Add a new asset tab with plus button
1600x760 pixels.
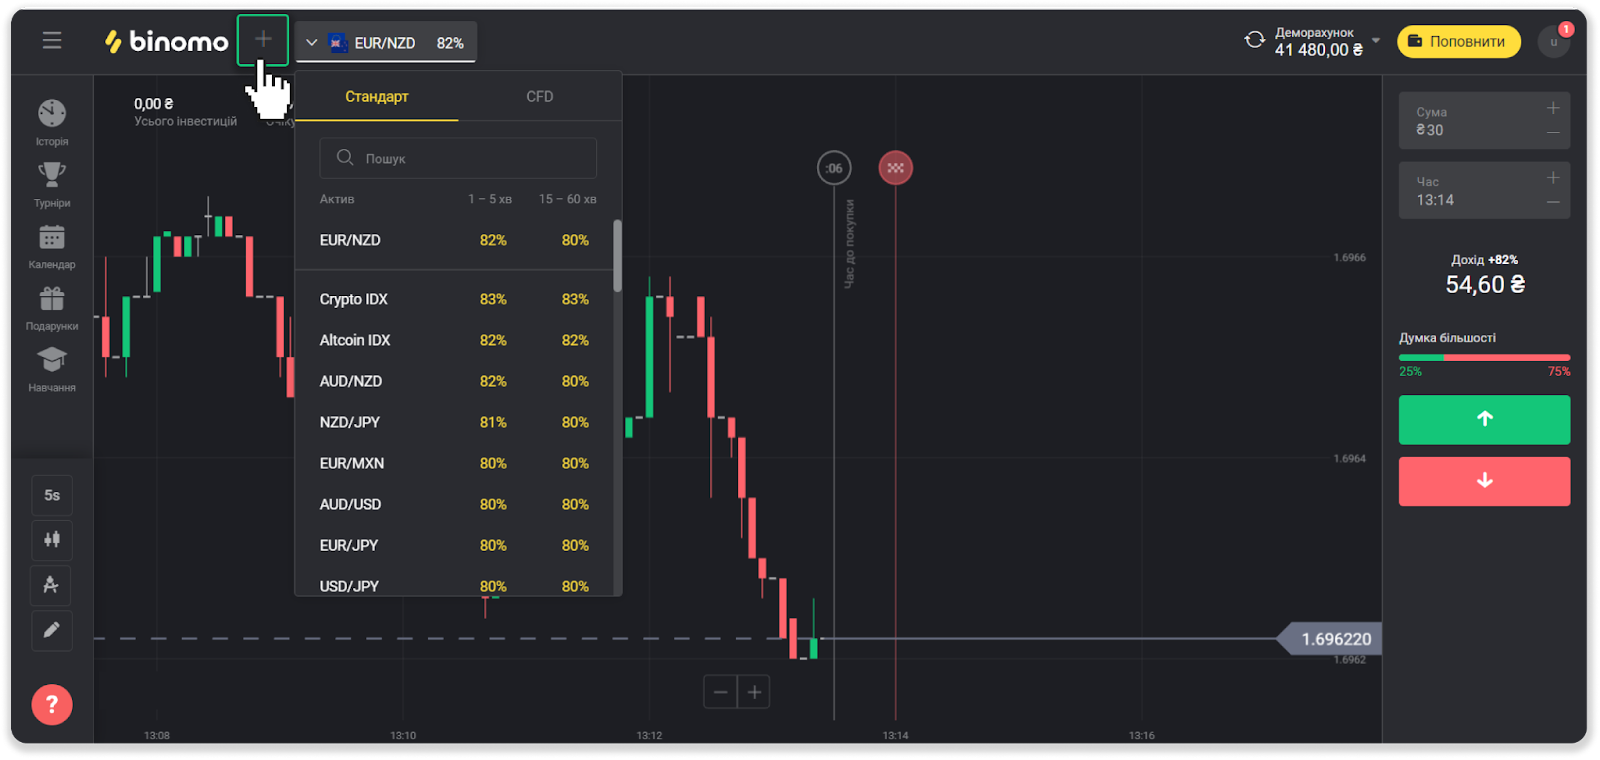[x=263, y=40]
